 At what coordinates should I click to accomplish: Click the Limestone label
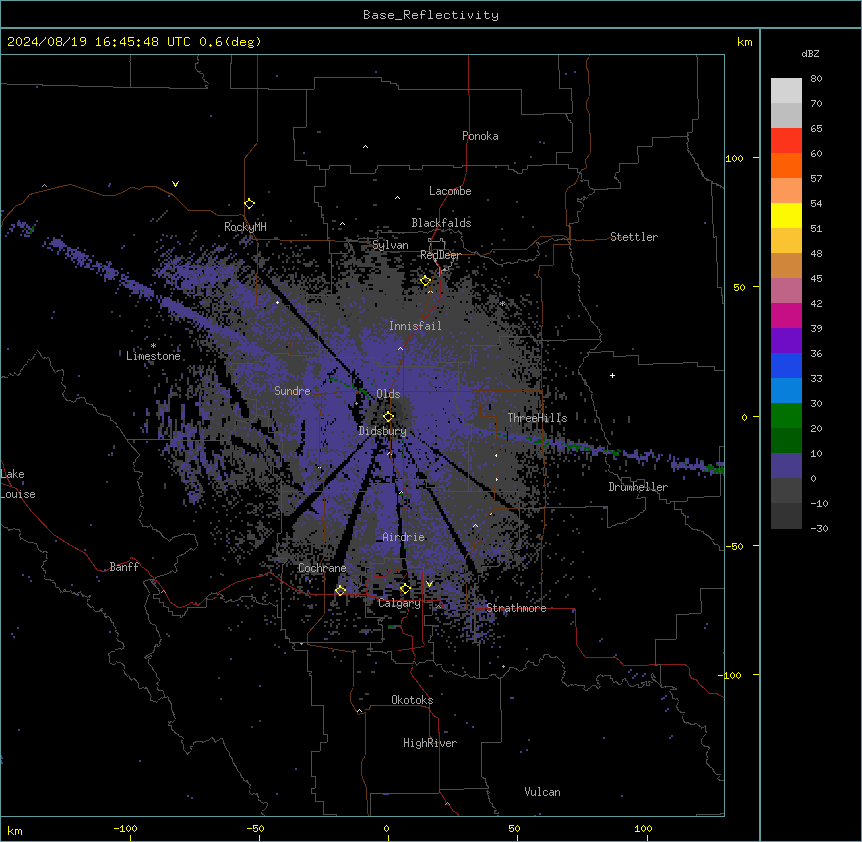pos(153,356)
